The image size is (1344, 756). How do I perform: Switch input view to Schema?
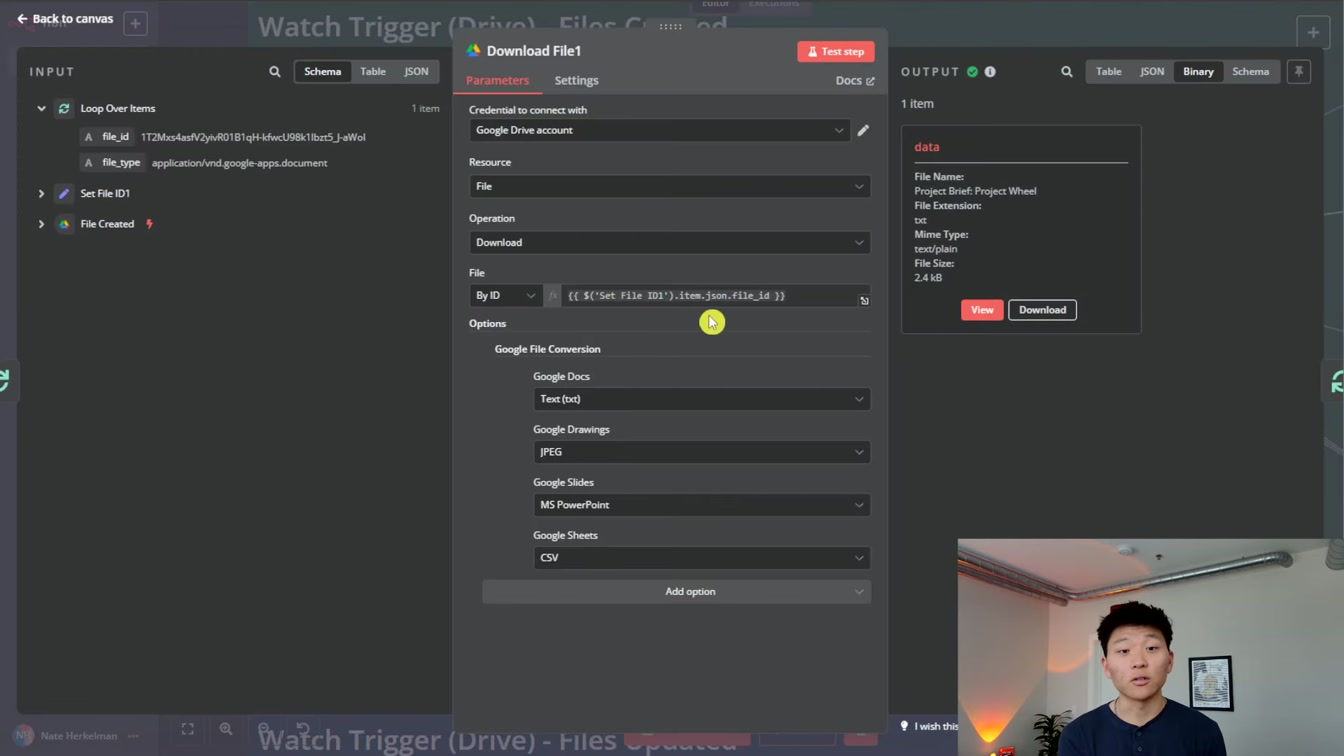point(322,72)
